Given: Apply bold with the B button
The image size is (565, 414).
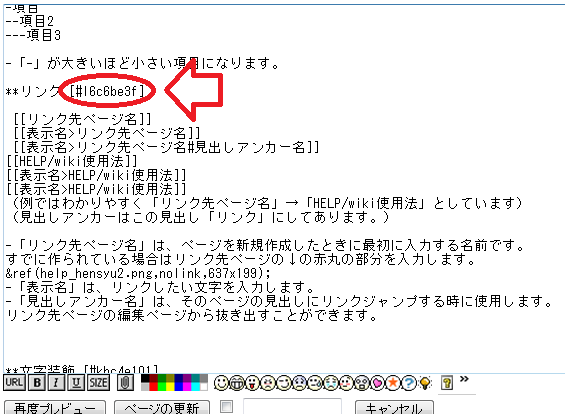Looking at the screenshot, I should (37, 383).
